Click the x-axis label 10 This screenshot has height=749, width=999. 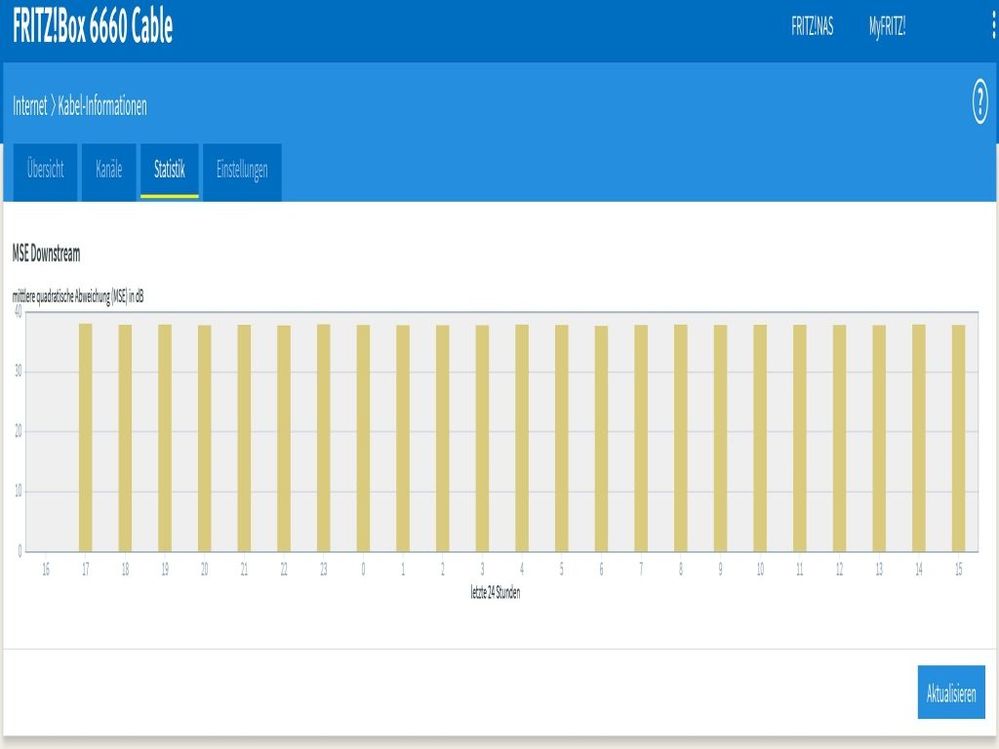coord(760,569)
